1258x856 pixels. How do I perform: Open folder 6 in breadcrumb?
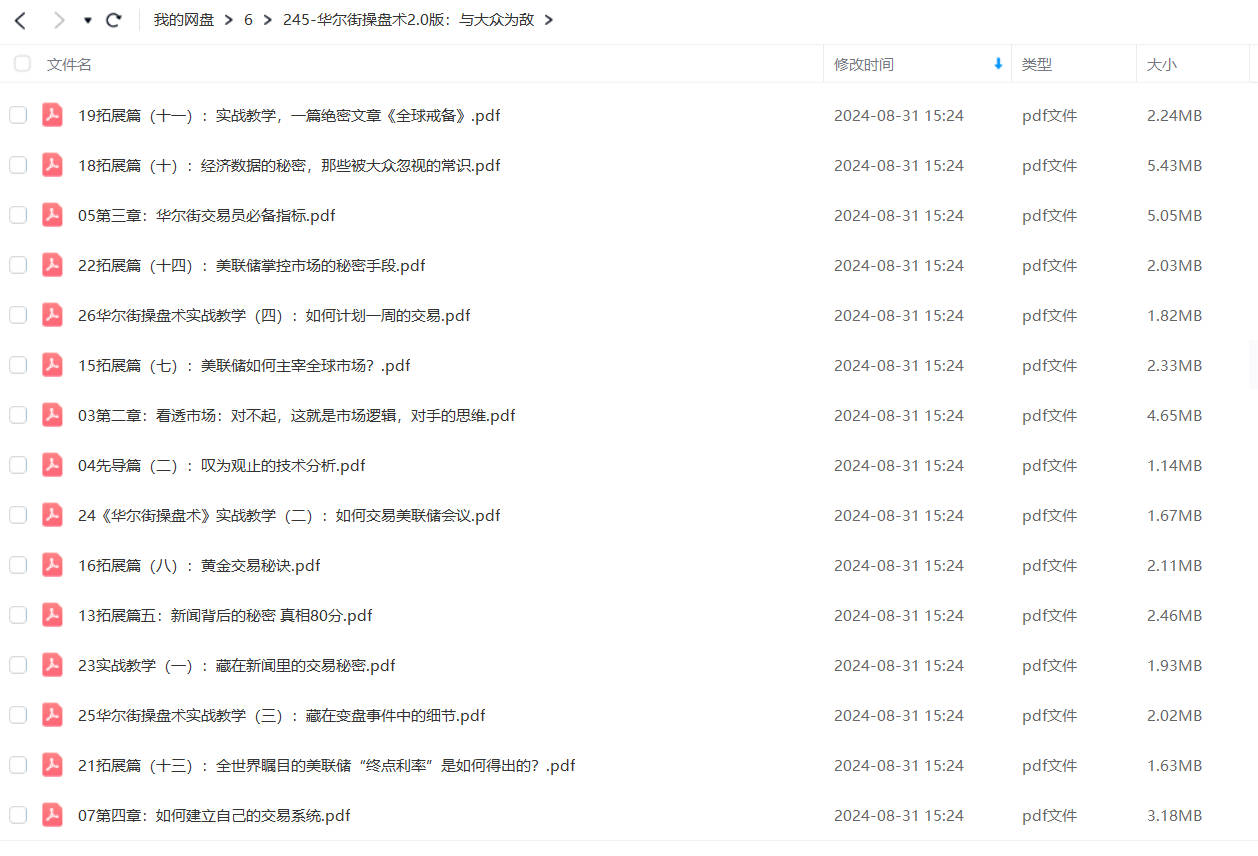click(x=248, y=20)
